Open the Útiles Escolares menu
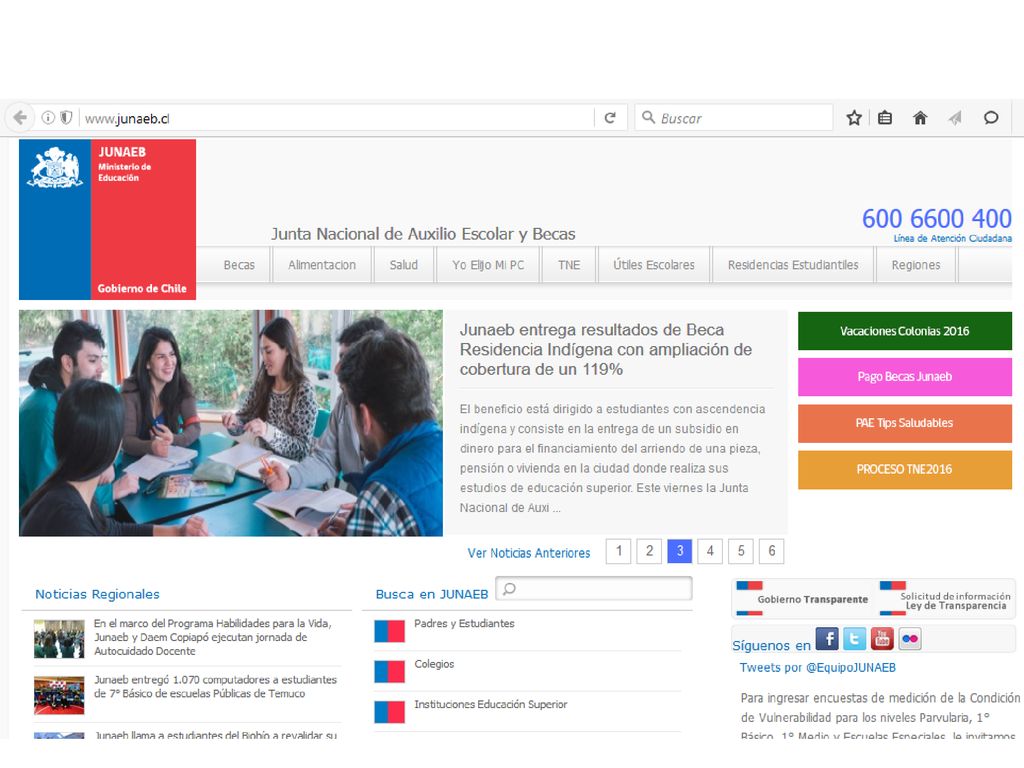1024x768 pixels. (x=654, y=264)
